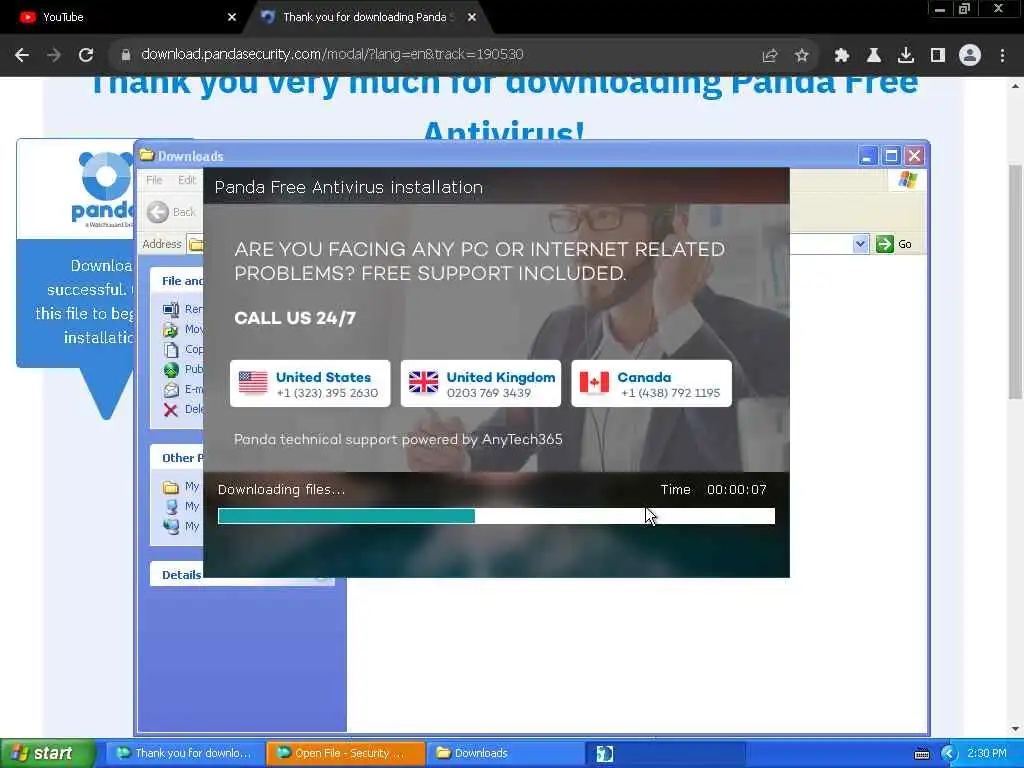This screenshot has height=768, width=1024.
Task: Click the Downloading files status text
Action: coord(281,490)
